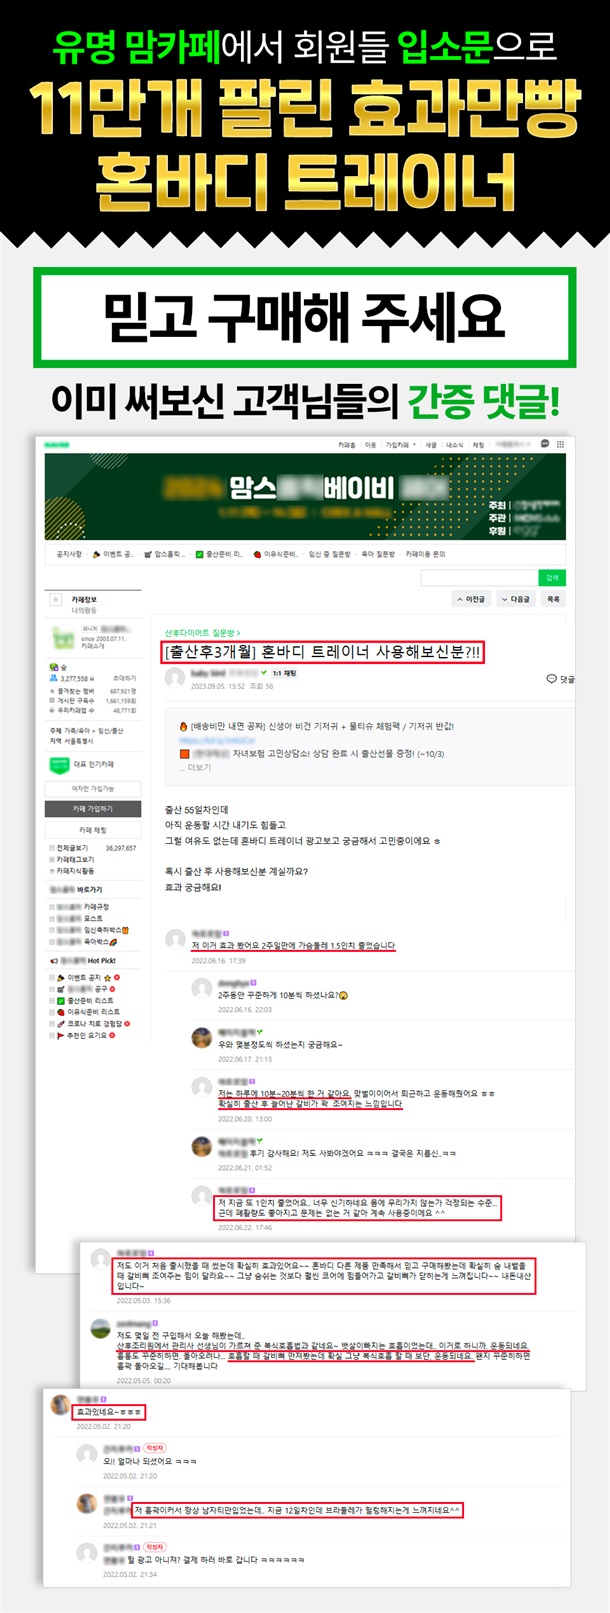Image resolution: width=610 pixels, height=1613 pixels.
Task: Open the grid apps icon at top right
Action: (560, 444)
